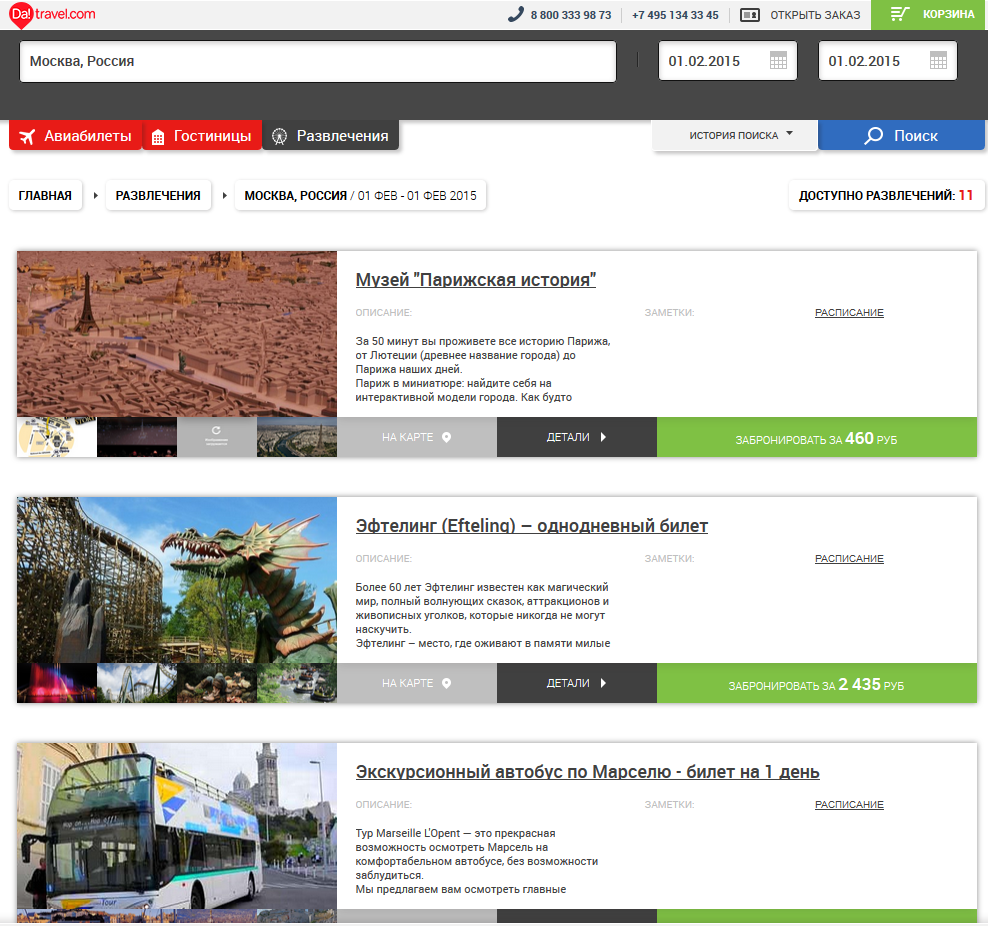
Task: Open the Корзина cart button
Action: tap(929, 14)
